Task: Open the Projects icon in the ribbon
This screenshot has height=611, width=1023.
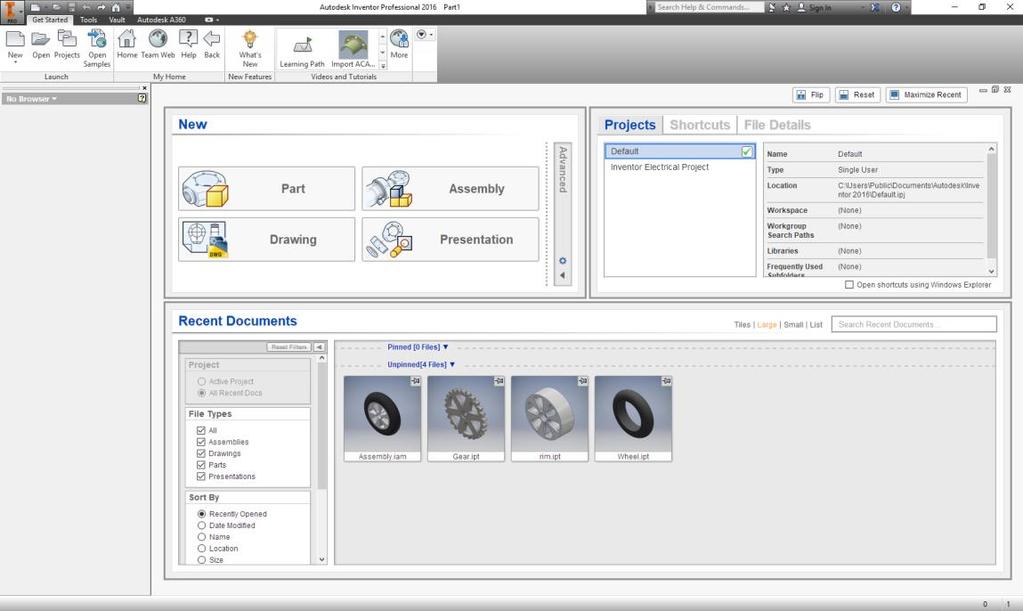Action: [x=67, y=39]
